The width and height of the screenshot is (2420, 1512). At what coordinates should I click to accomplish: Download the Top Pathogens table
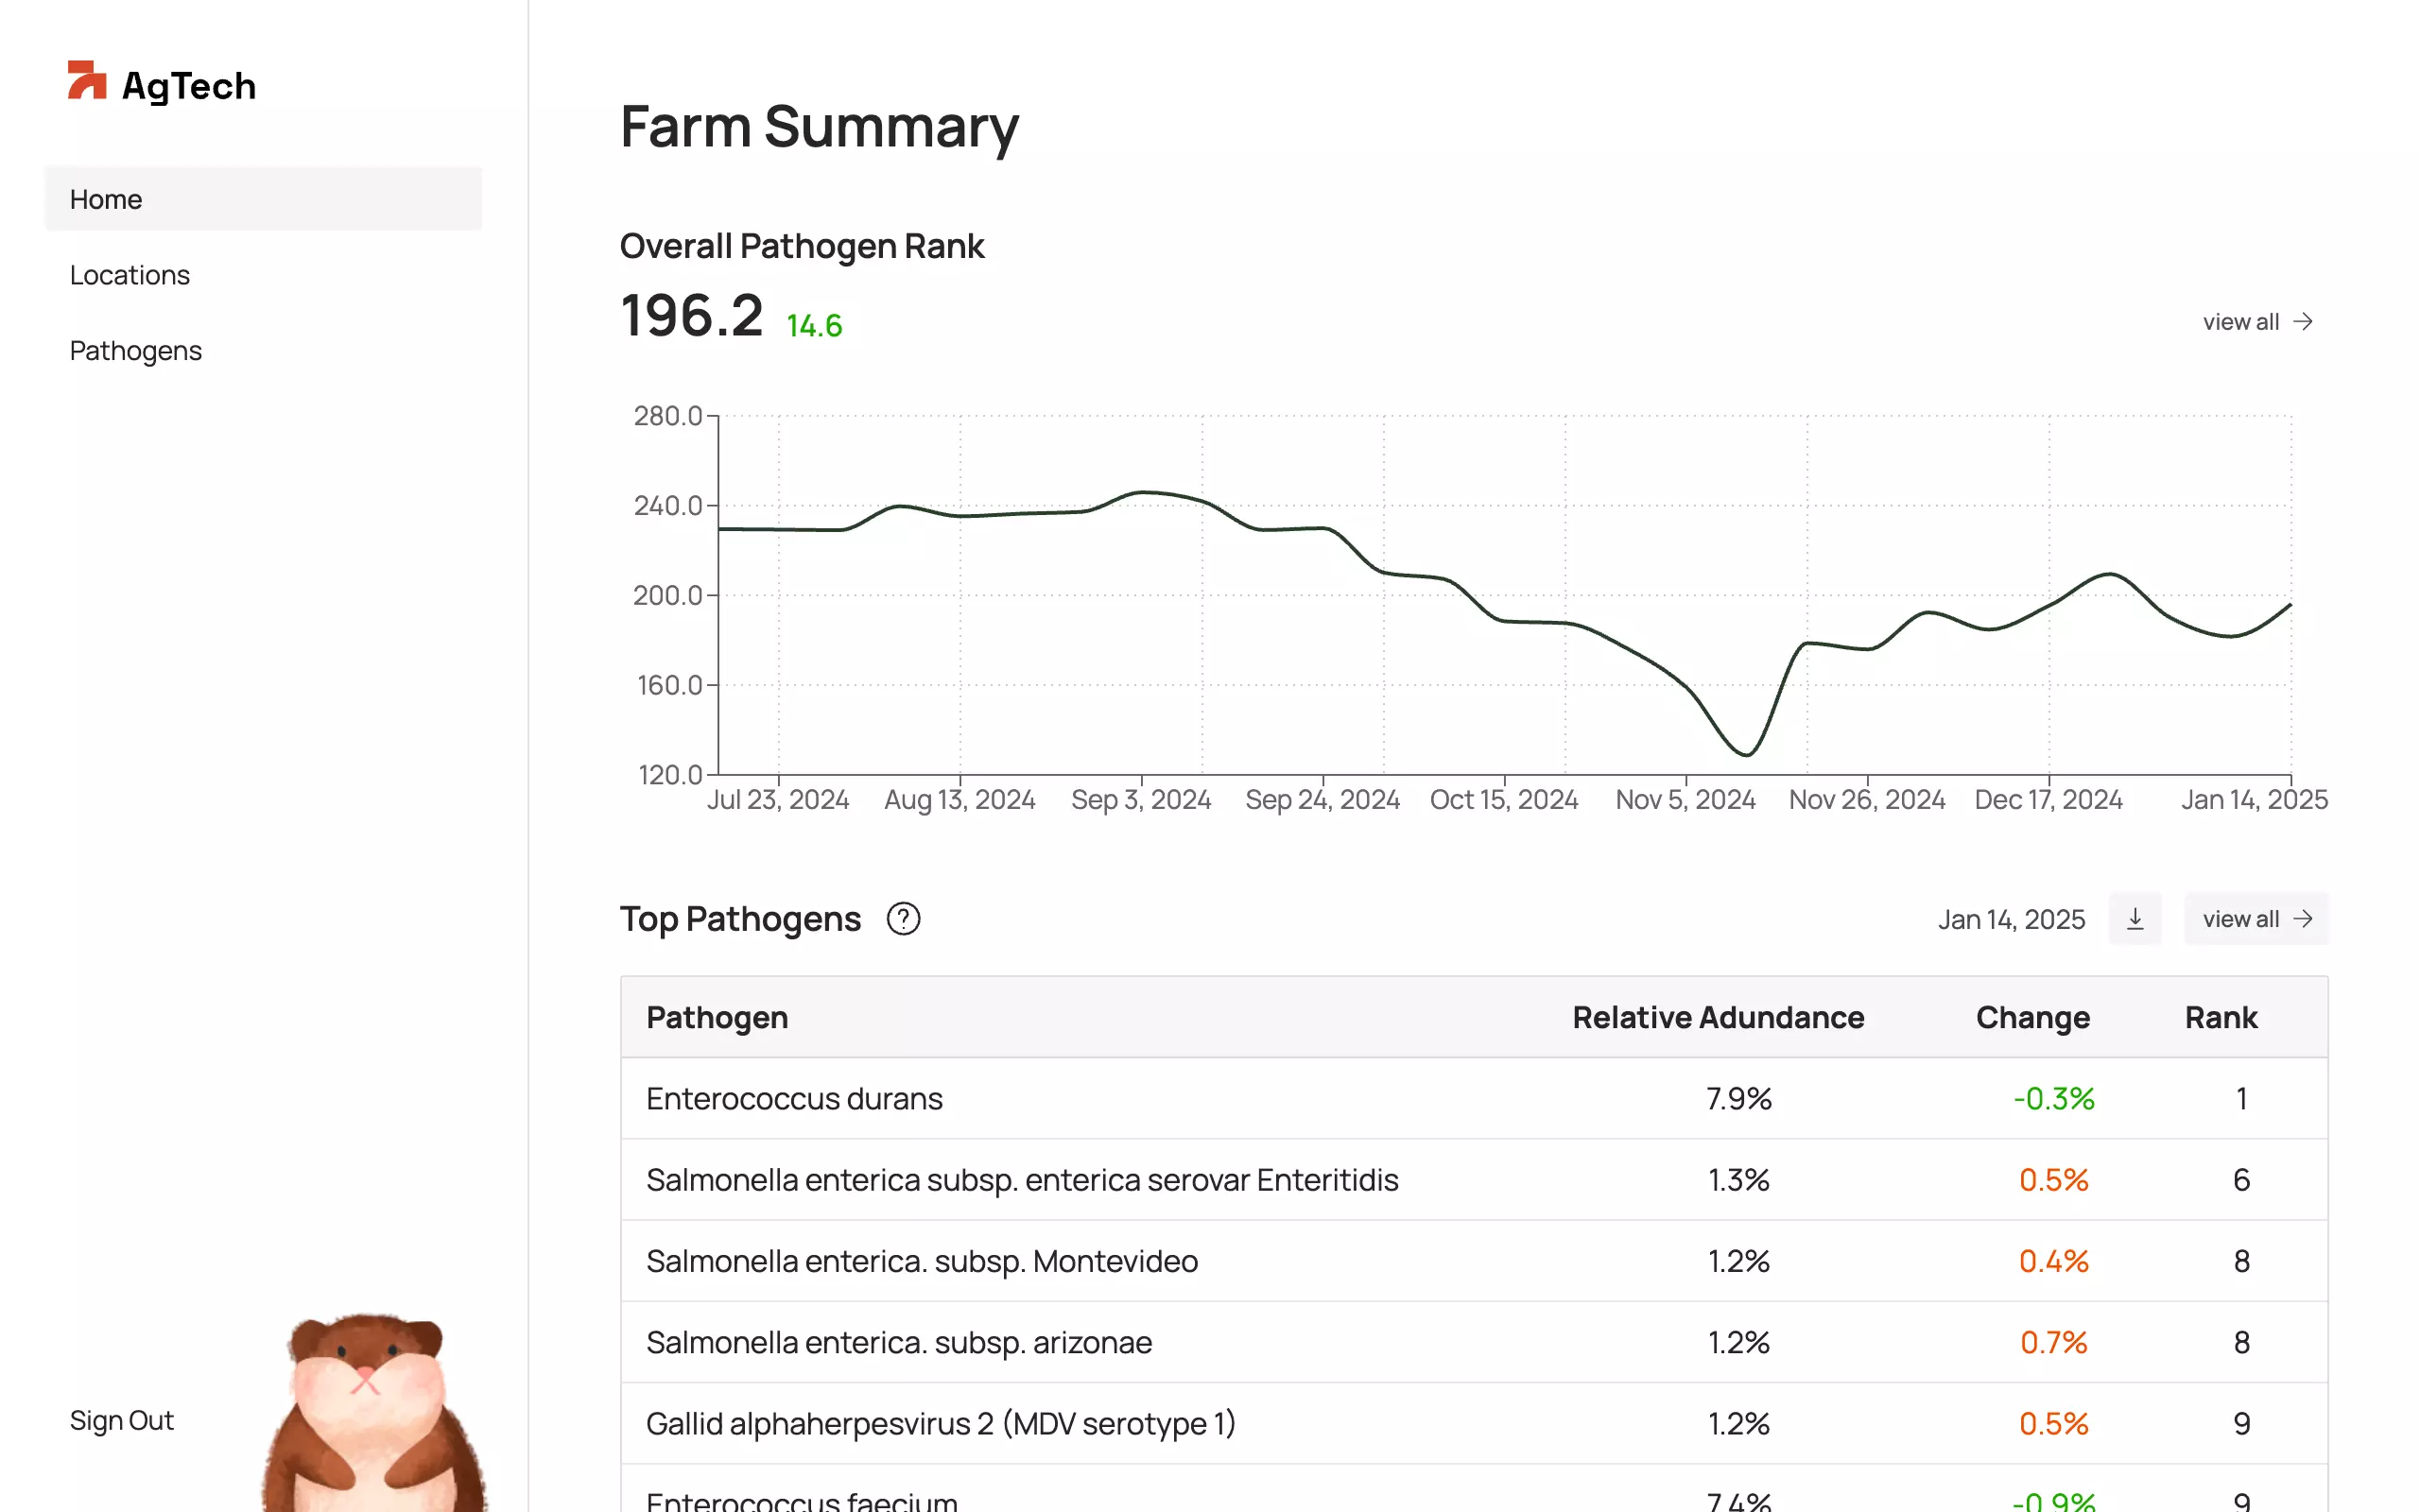[2134, 919]
